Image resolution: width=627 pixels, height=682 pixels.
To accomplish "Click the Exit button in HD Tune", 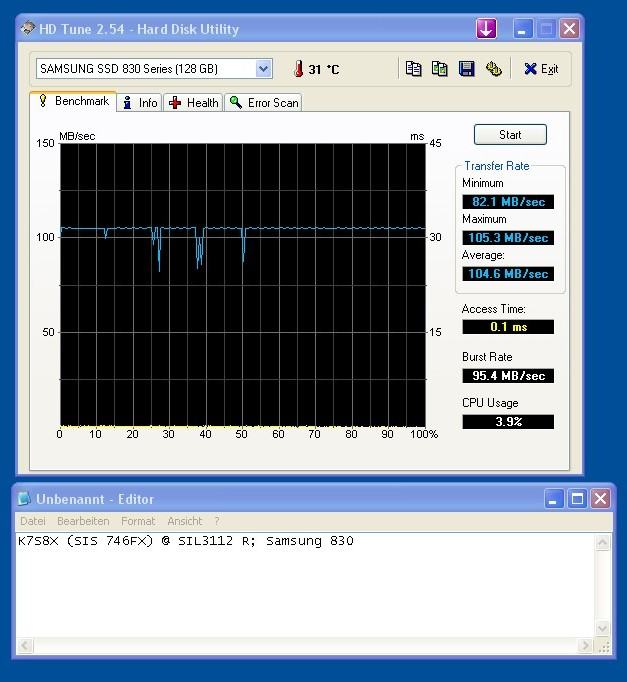I will [541, 69].
